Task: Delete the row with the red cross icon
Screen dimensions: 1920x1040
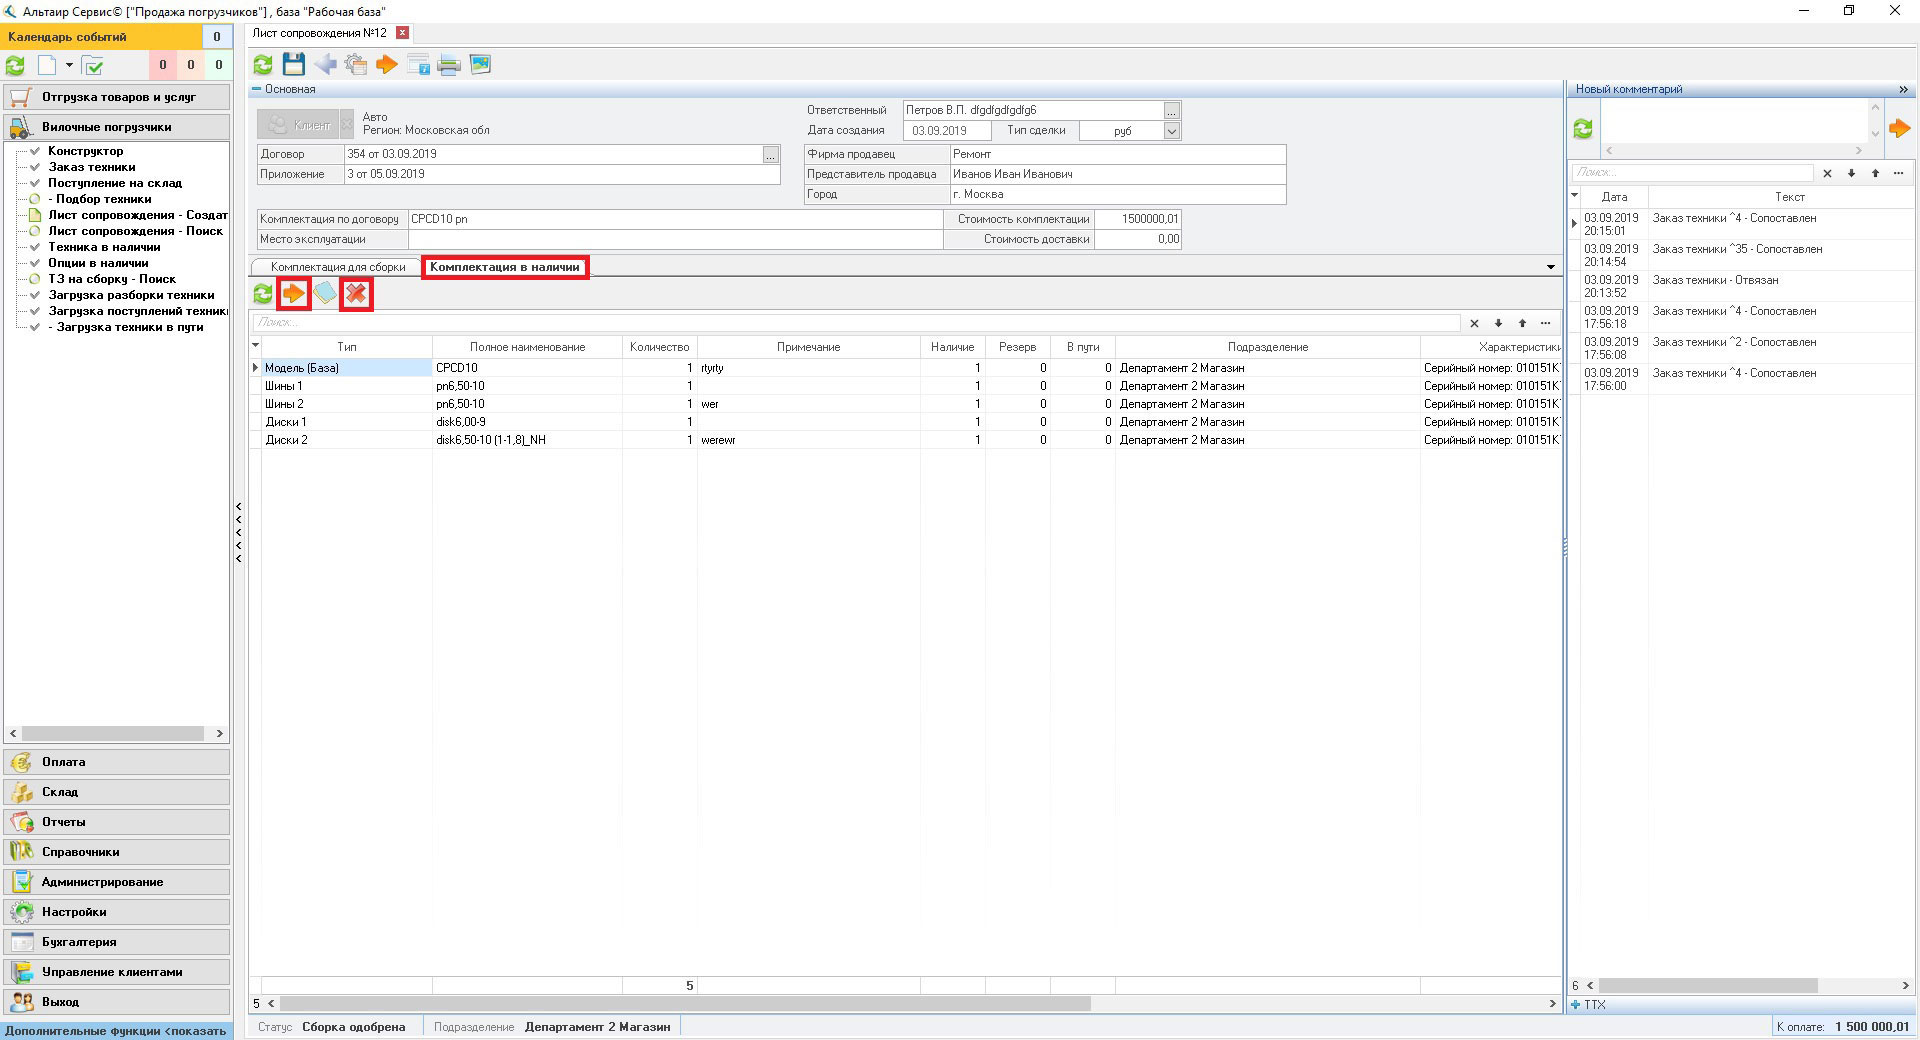Action: click(356, 294)
